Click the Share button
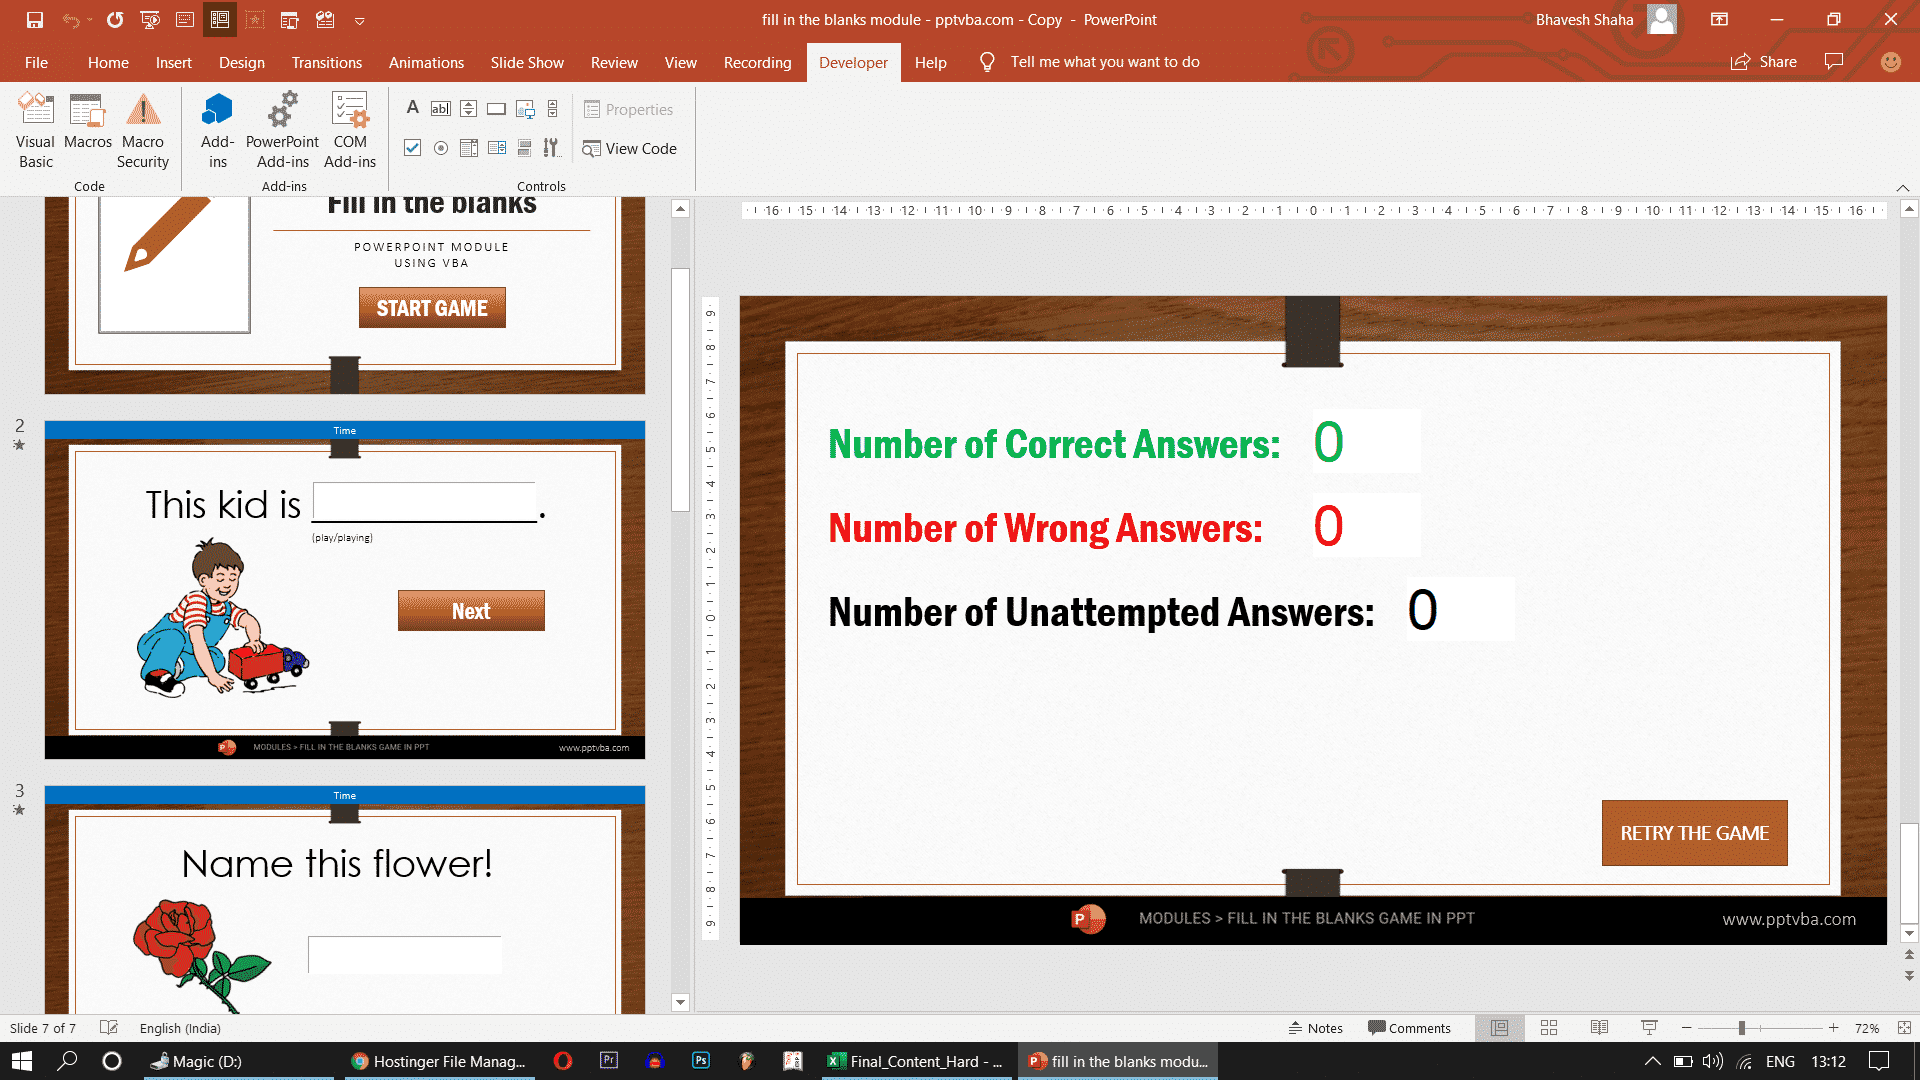 [x=1764, y=61]
